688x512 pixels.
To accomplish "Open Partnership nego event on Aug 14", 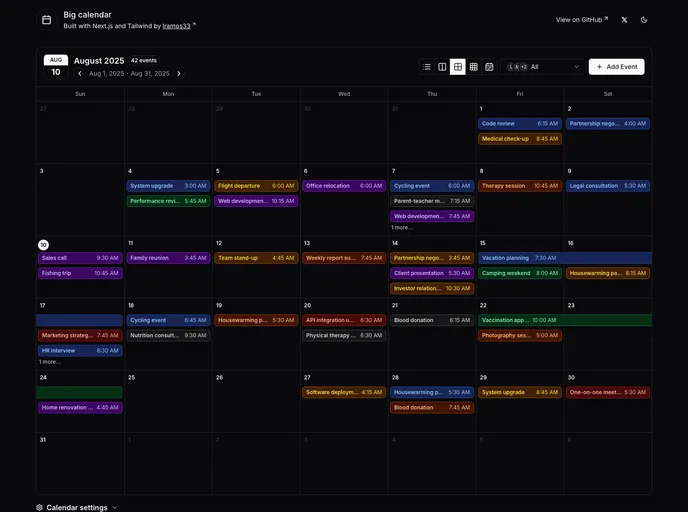I will [432, 258].
